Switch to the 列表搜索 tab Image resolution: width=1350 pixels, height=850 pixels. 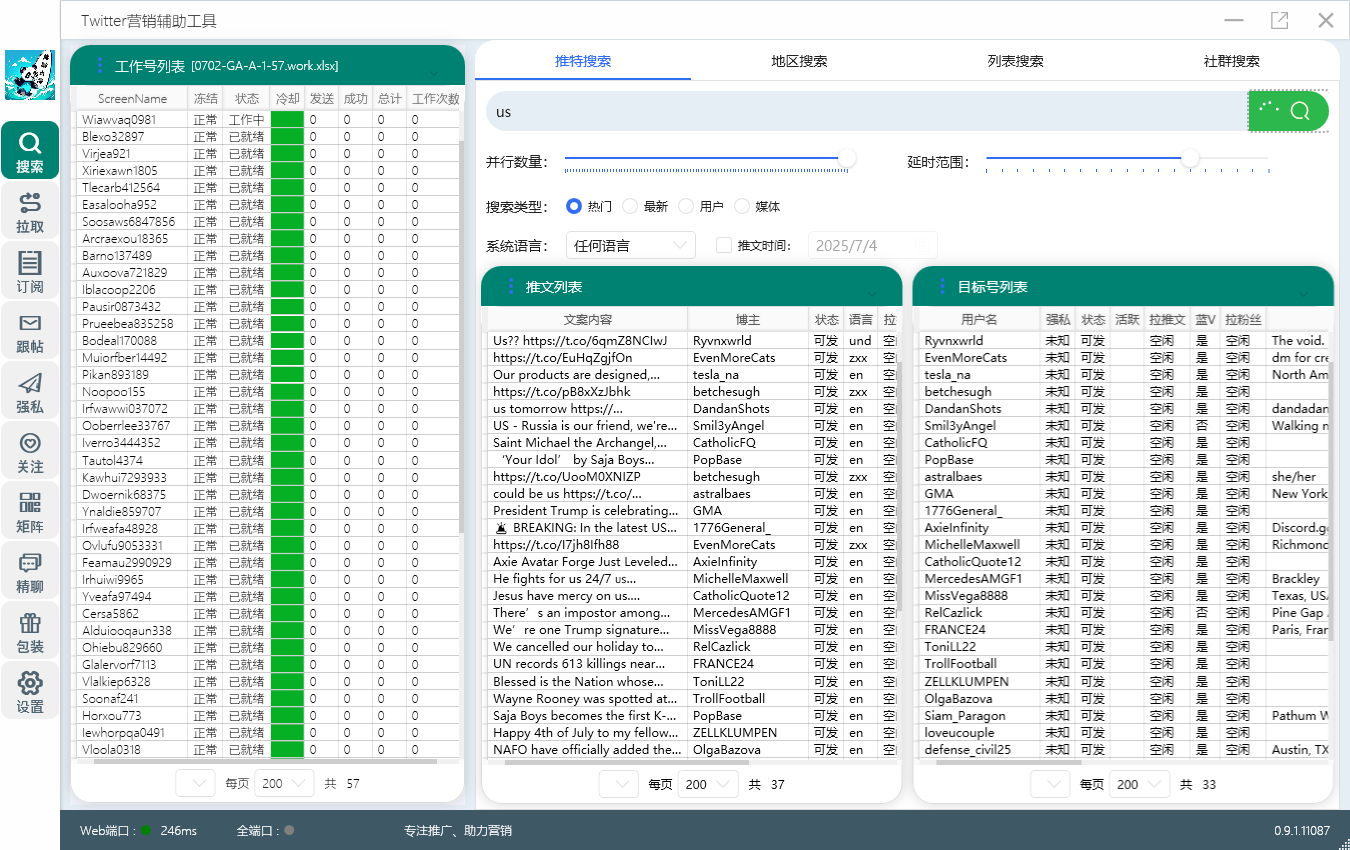click(1015, 61)
